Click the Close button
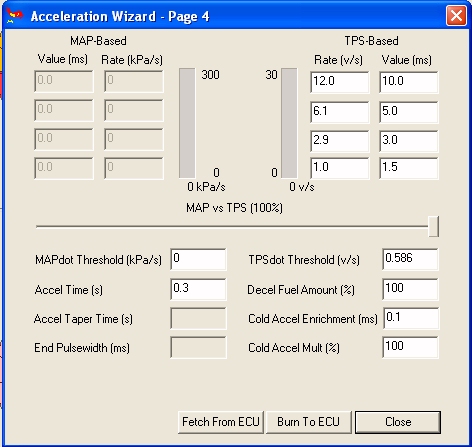 (398, 422)
